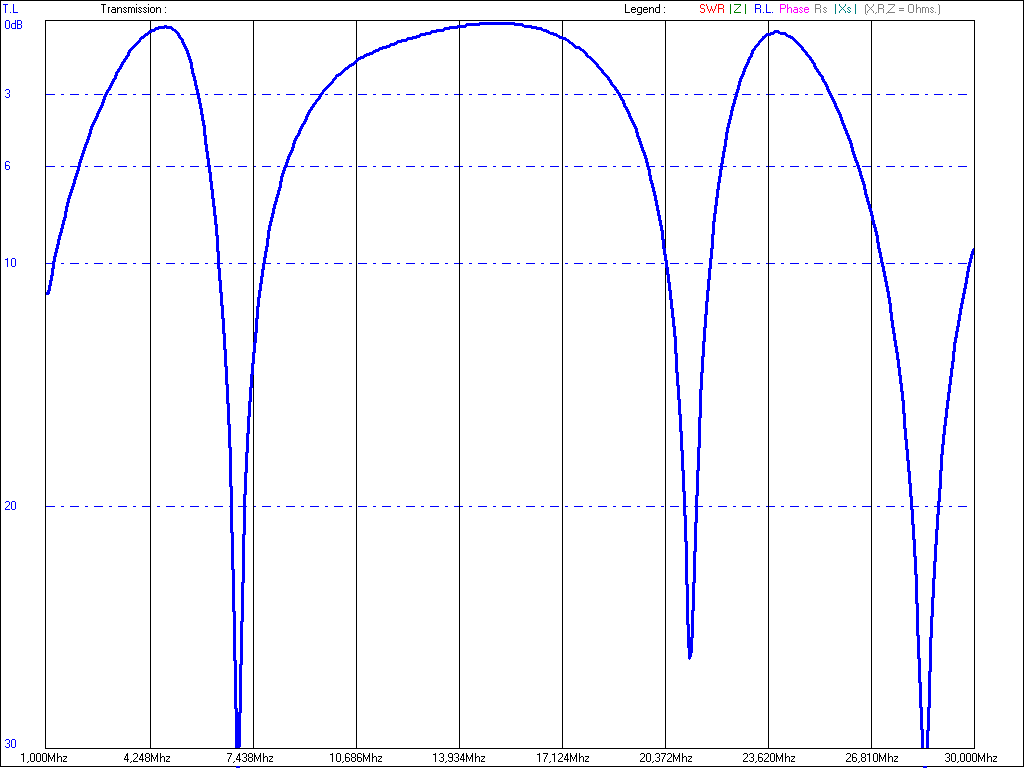Viewport: 1024px width, 768px height.
Task: Click the T.L axis label
Action: click(11, 9)
